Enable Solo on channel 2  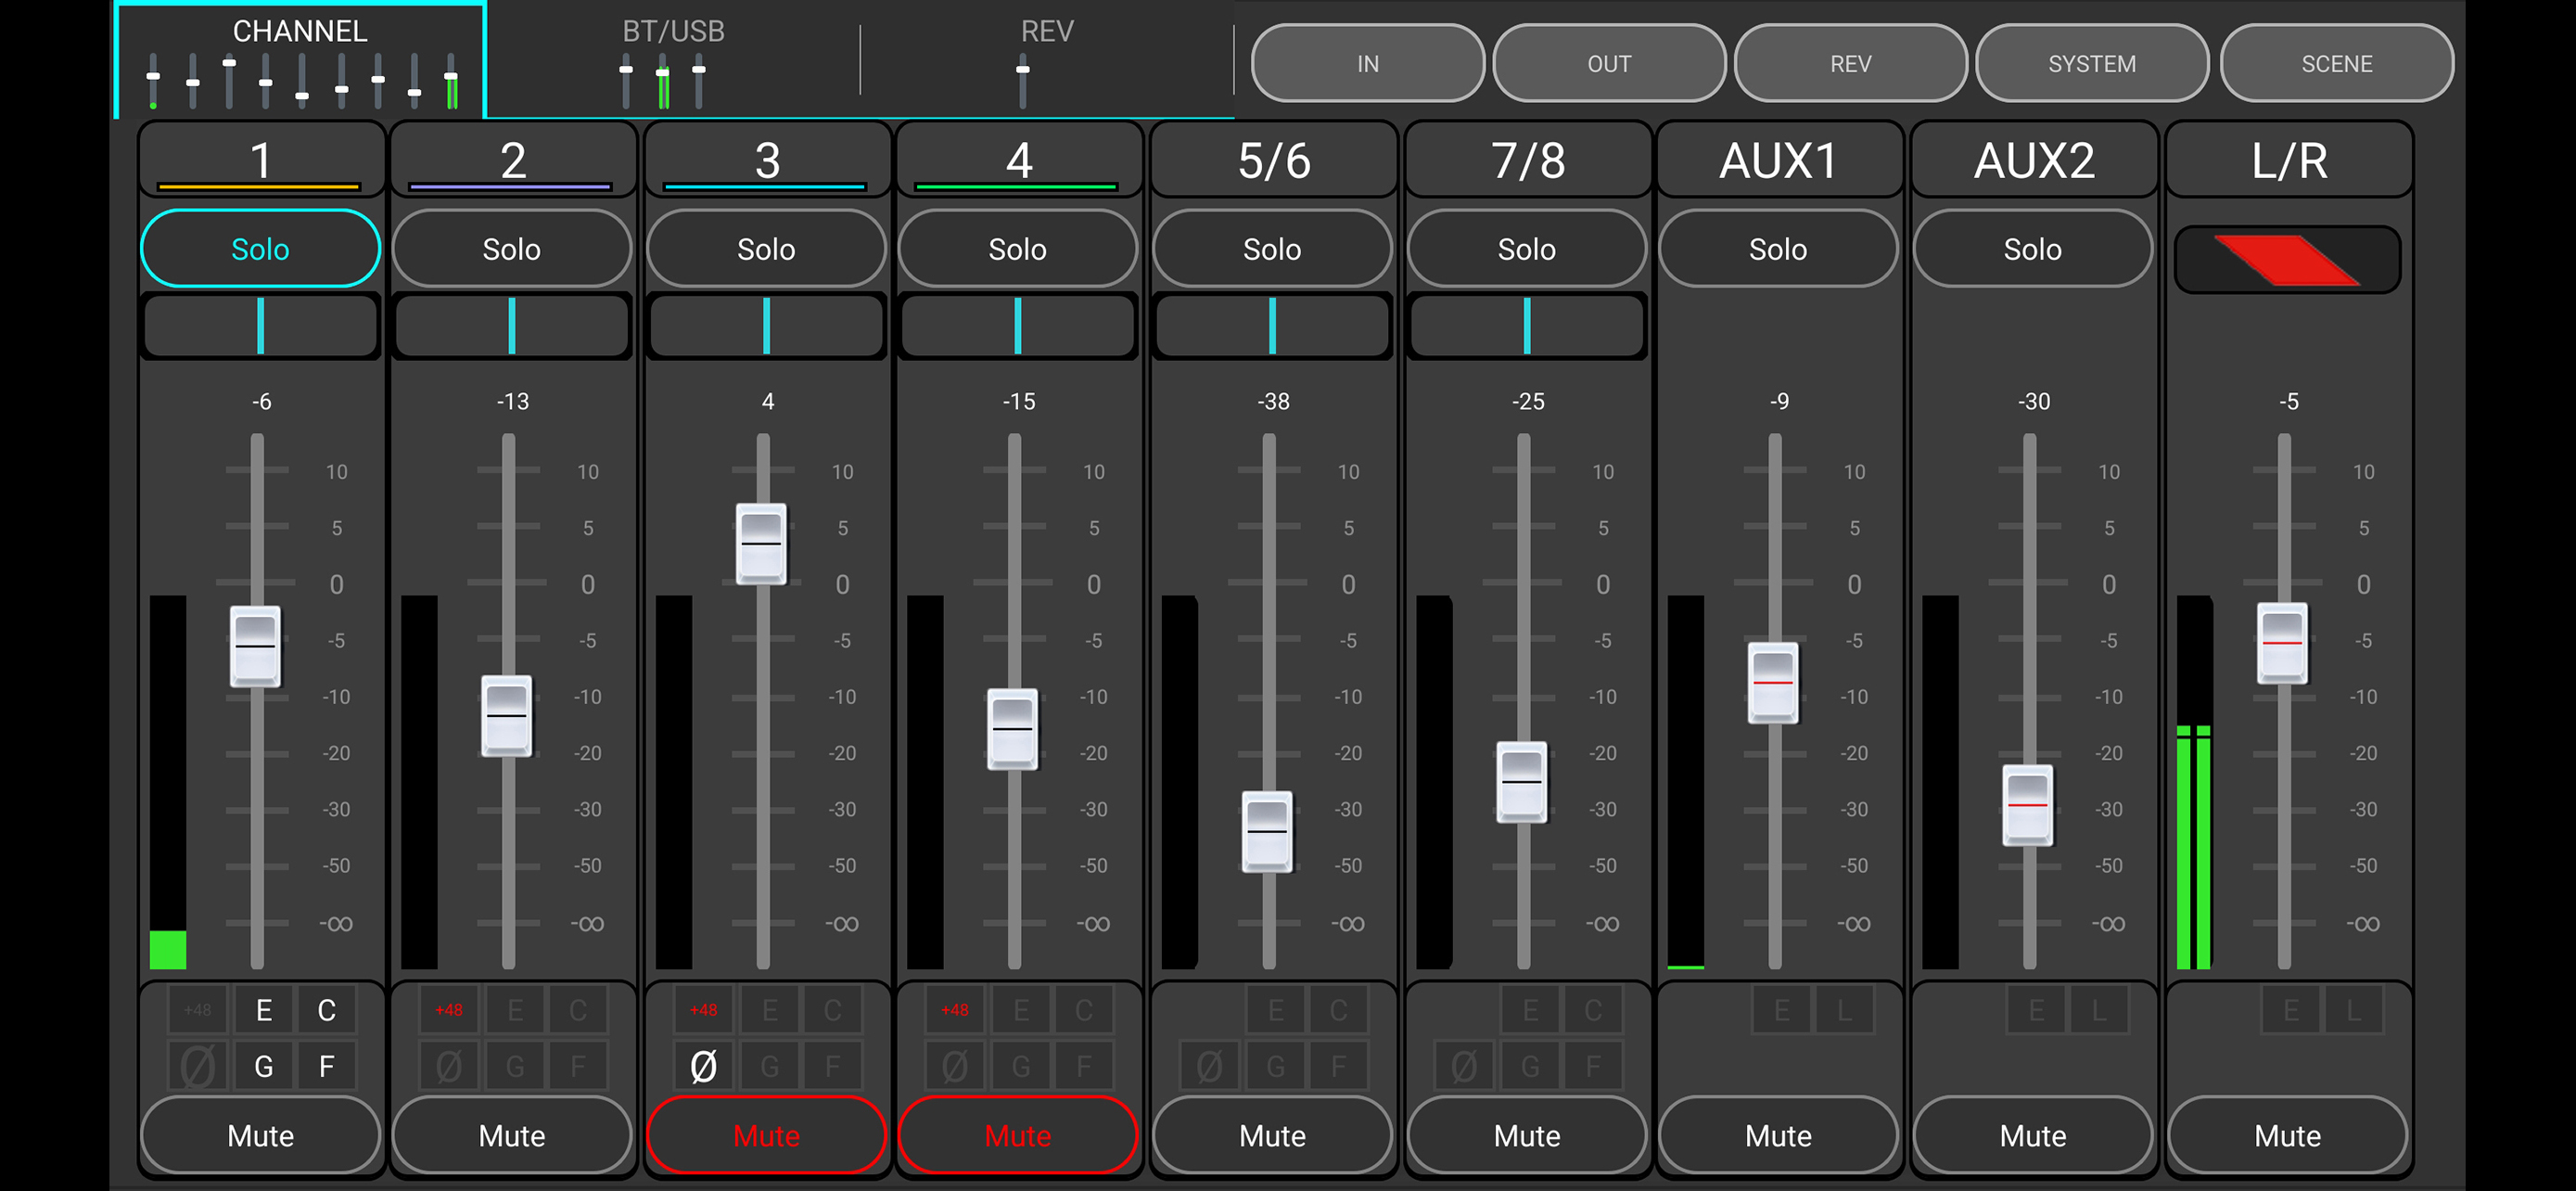coord(512,248)
